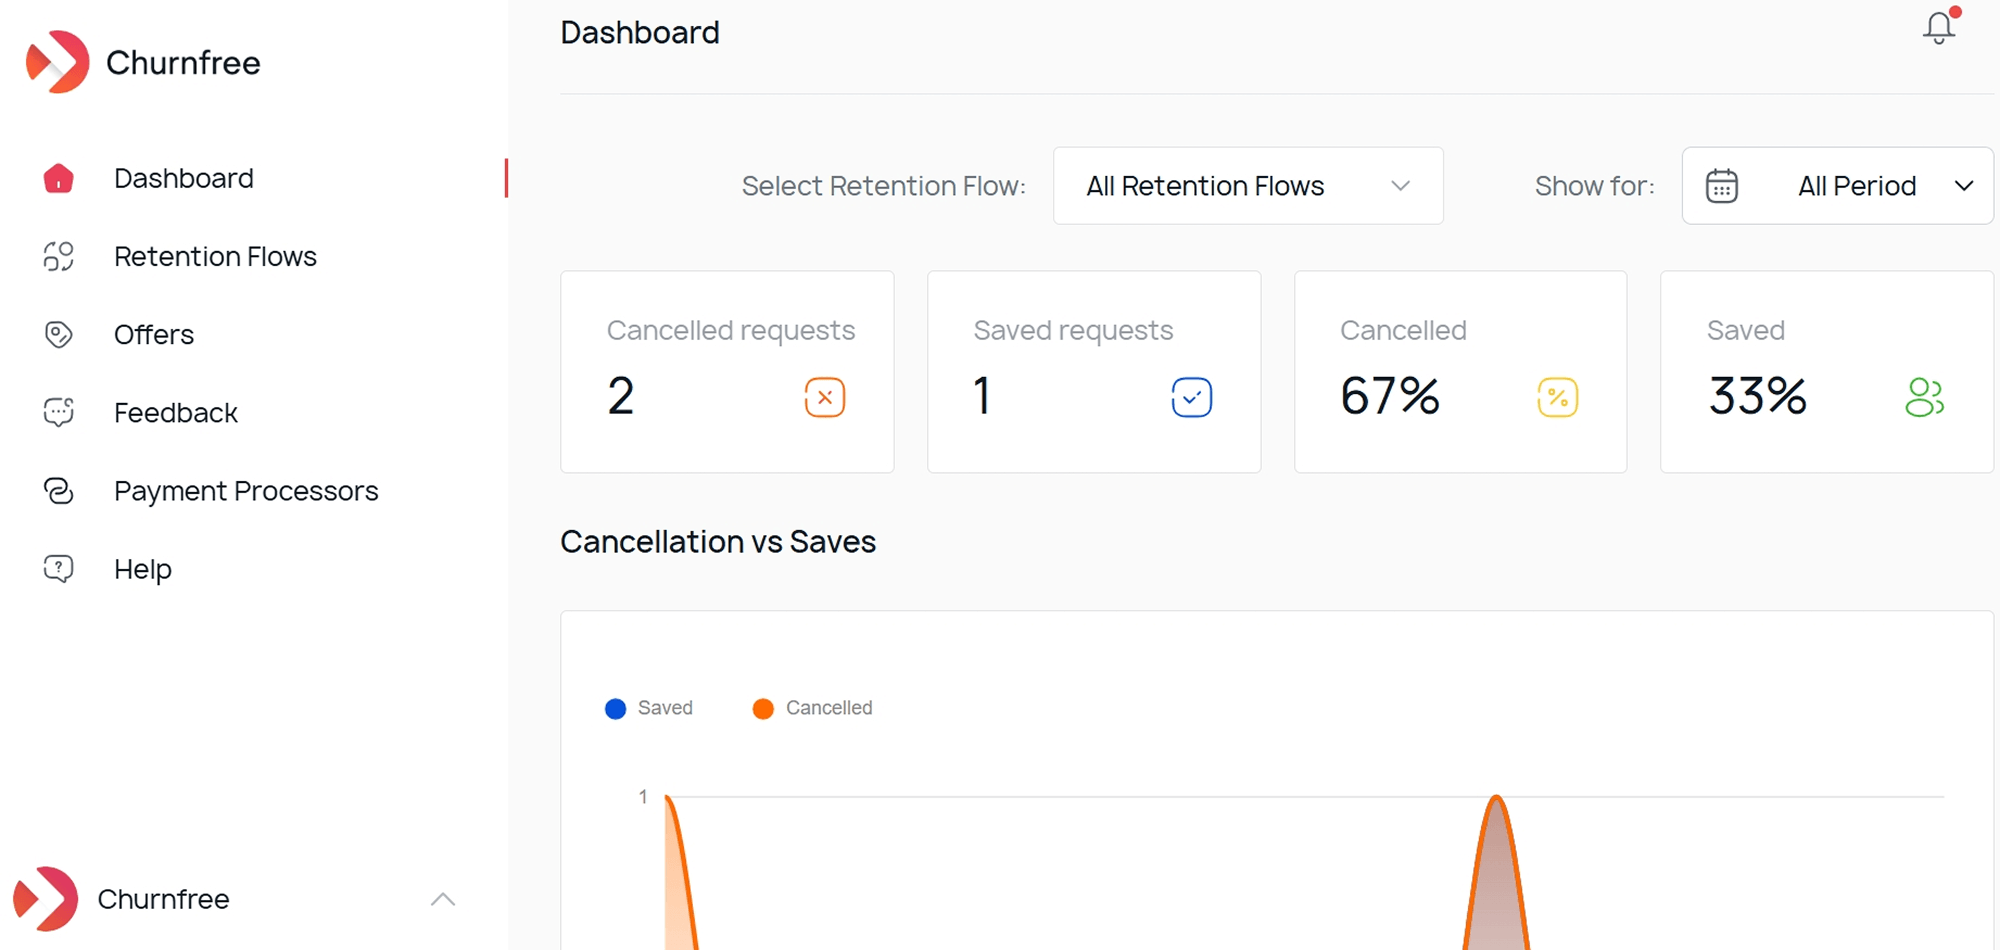Expand the All Period time selector

(x=1857, y=186)
